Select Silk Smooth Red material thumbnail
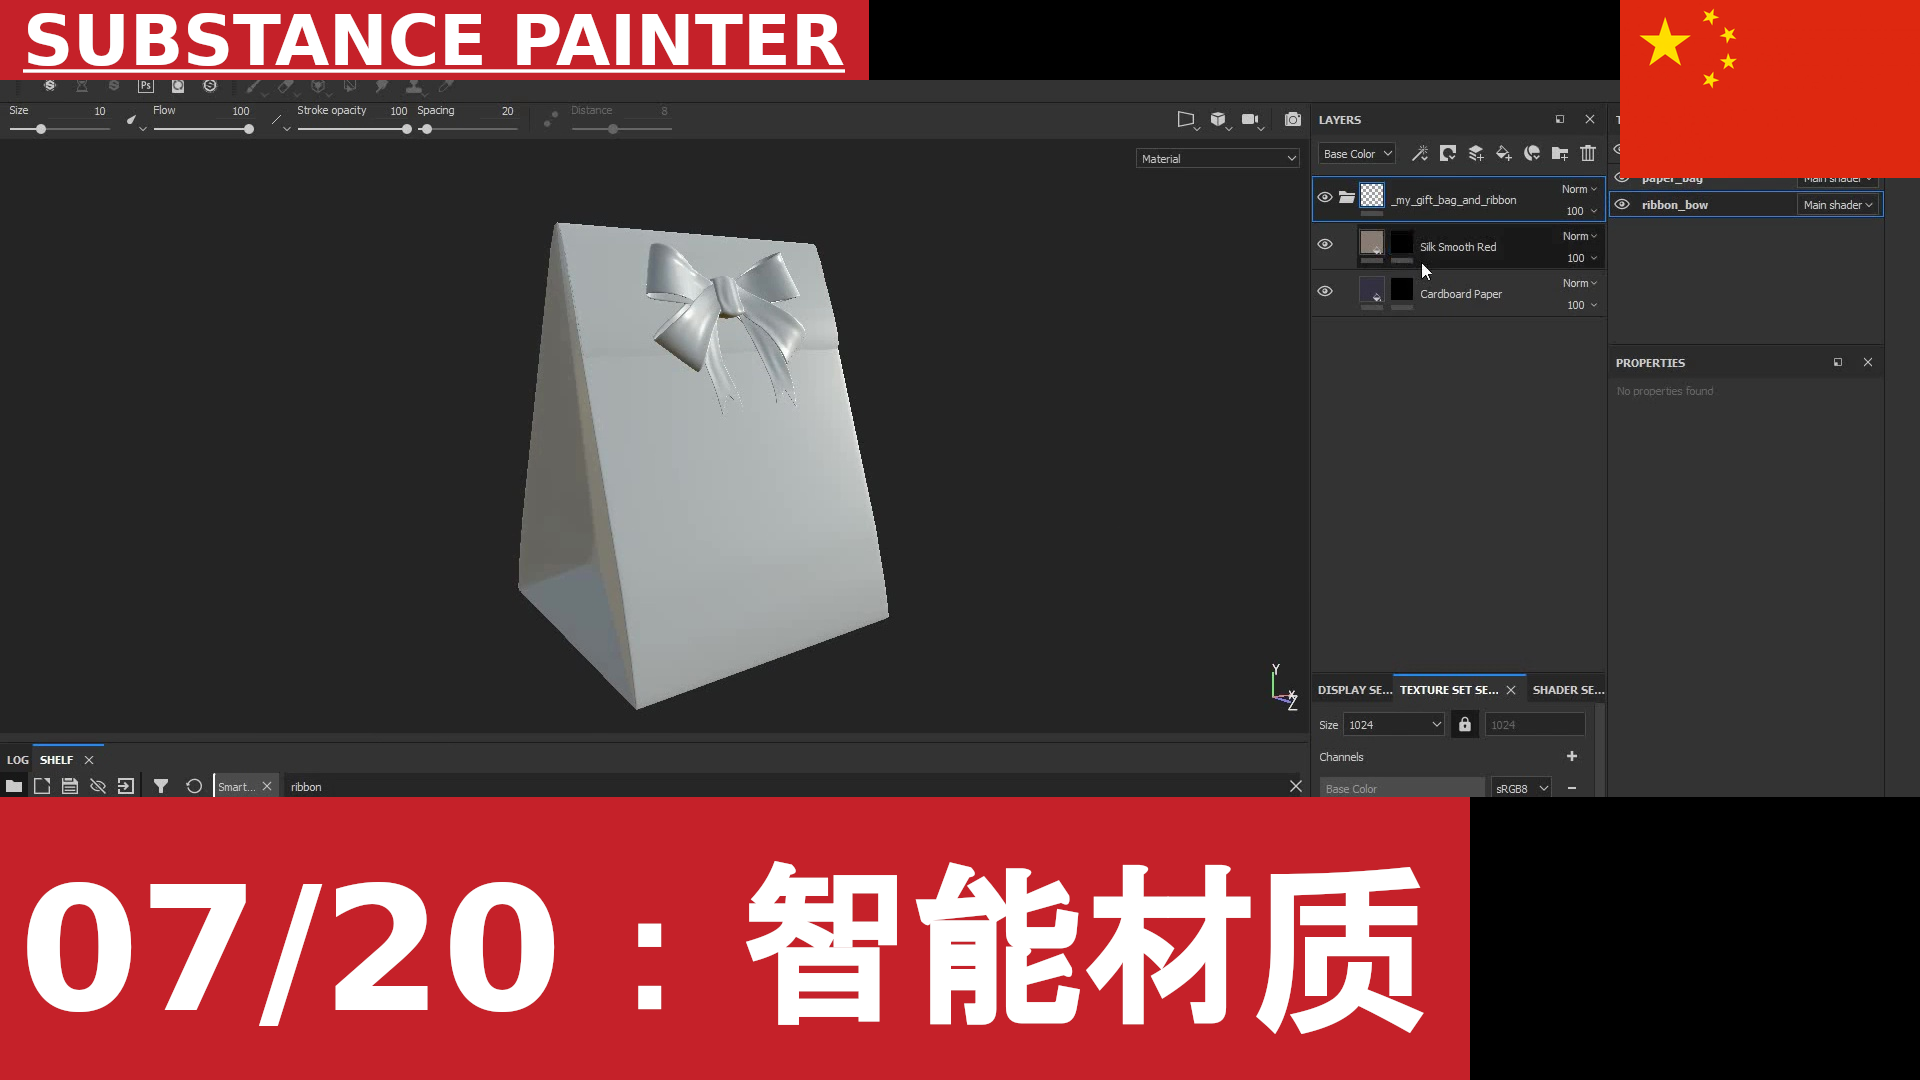This screenshot has width=1920, height=1080. 1372,242
